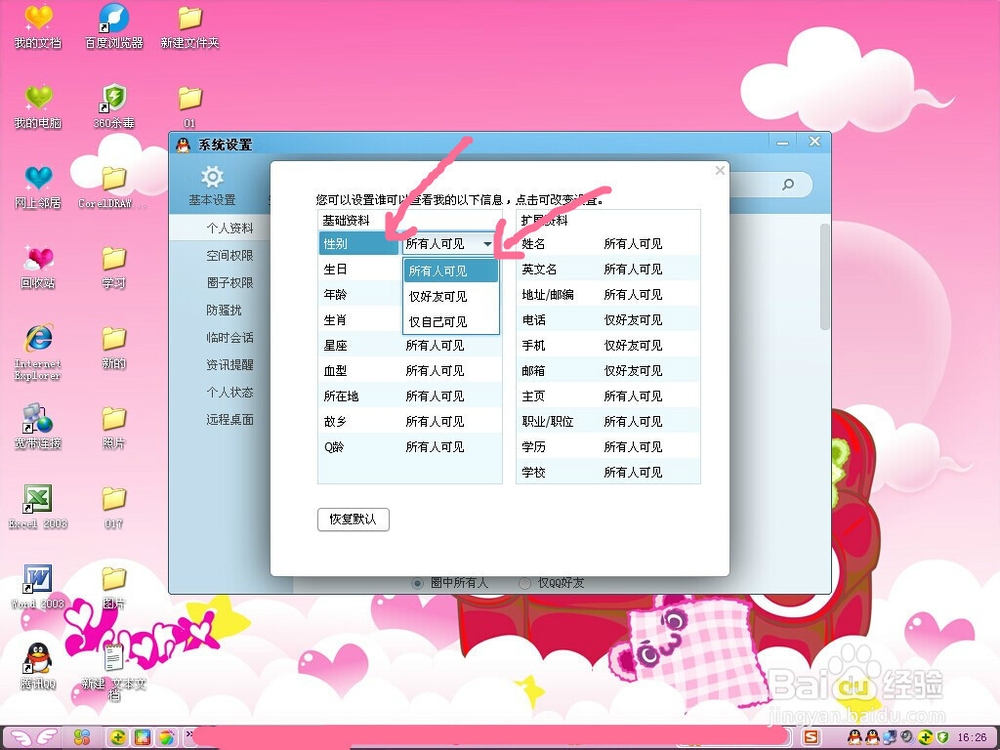This screenshot has height=750, width=1000.
Task: Open the 性别 visibility dropdown arrow
Action: pos(487,244)
